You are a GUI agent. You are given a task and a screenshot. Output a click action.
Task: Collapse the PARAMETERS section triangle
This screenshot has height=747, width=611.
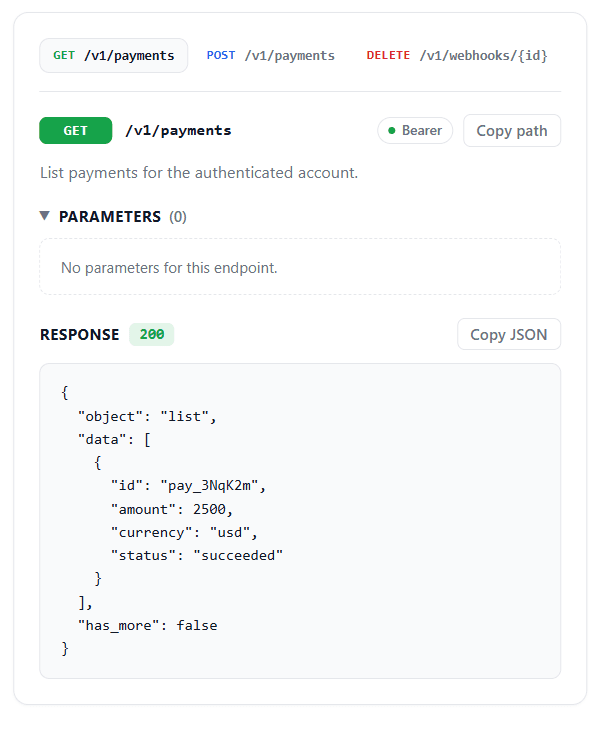45,216
